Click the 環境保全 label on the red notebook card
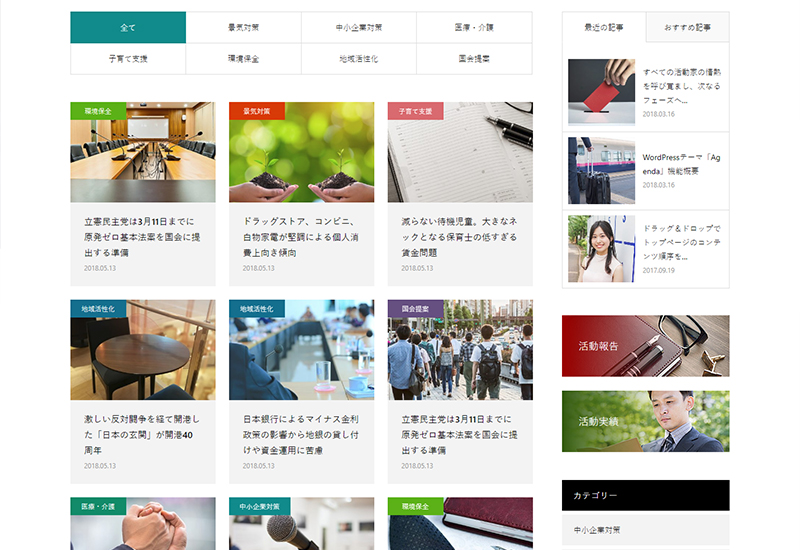800x550 pixels. 415,506
